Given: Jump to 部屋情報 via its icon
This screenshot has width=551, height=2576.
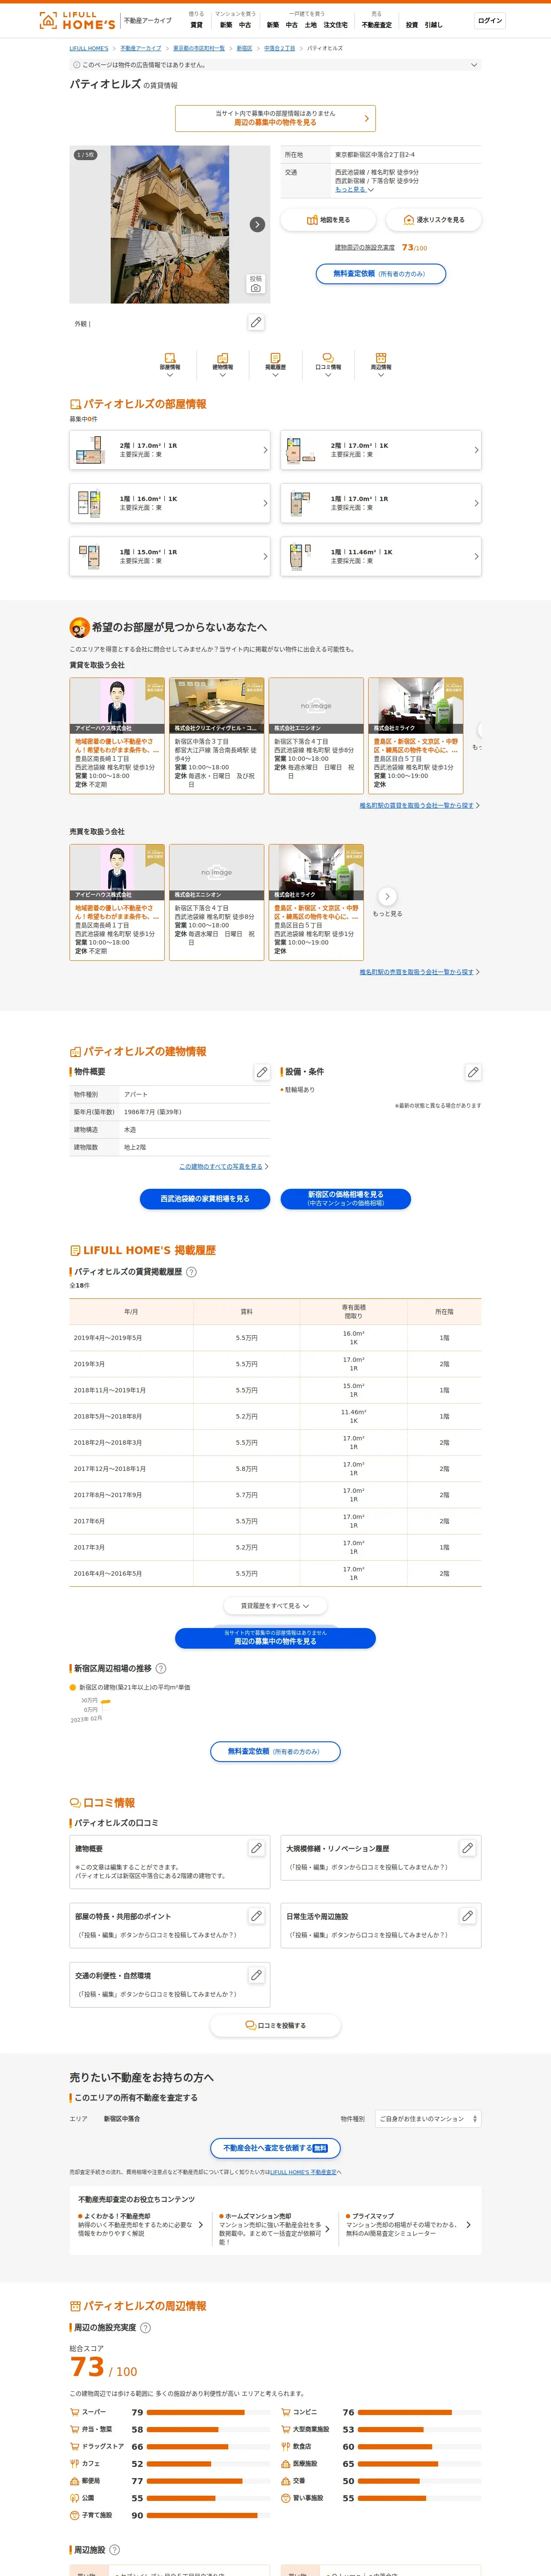Looking at the screenshot, I should pyautogui.click(x=170, y=364).
